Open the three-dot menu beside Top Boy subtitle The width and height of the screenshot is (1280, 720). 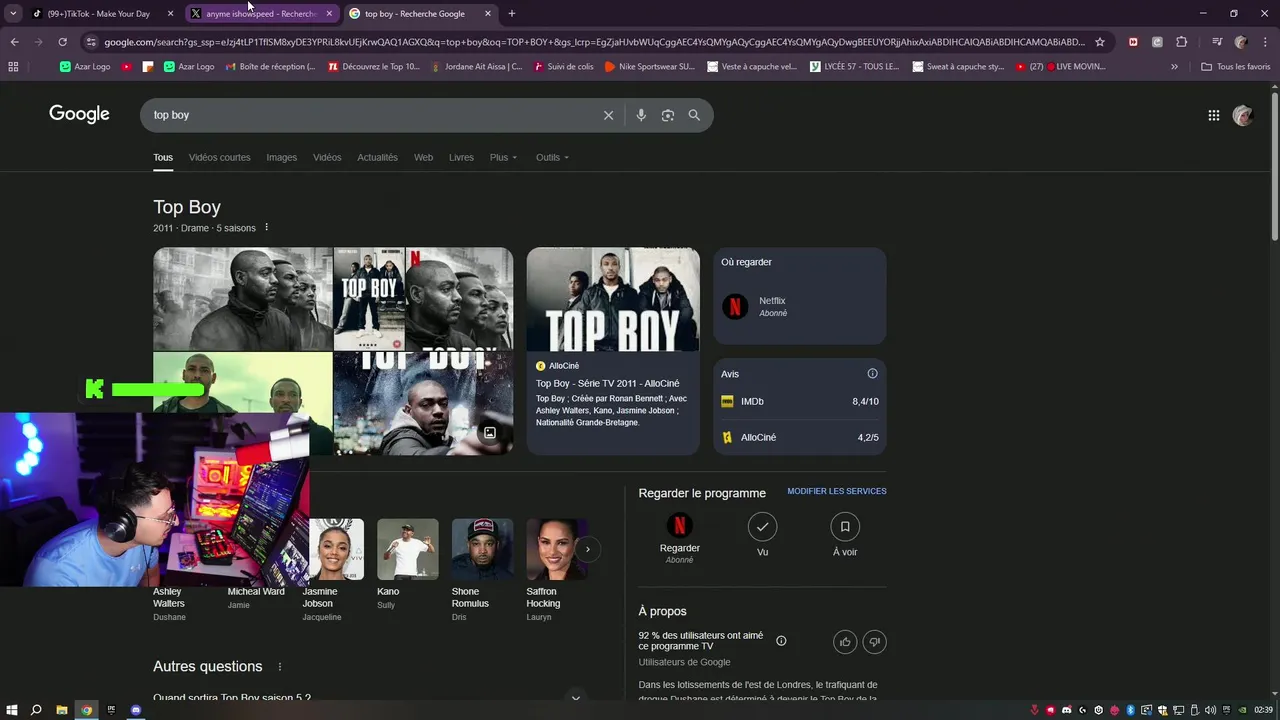266,228
